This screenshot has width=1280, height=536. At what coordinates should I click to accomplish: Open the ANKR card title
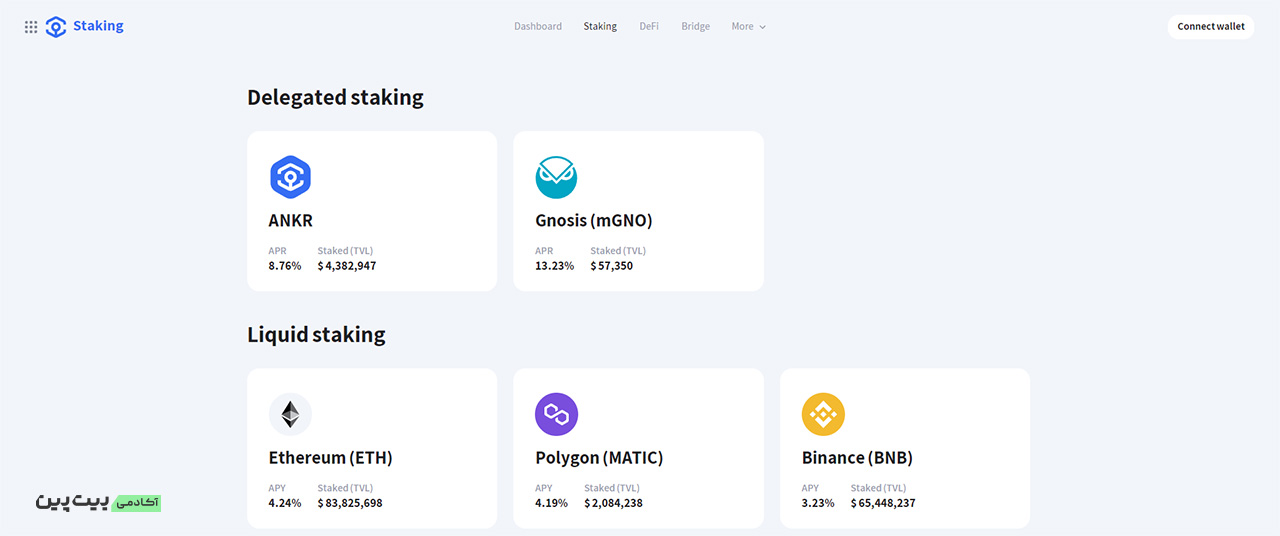pos(291,221)
